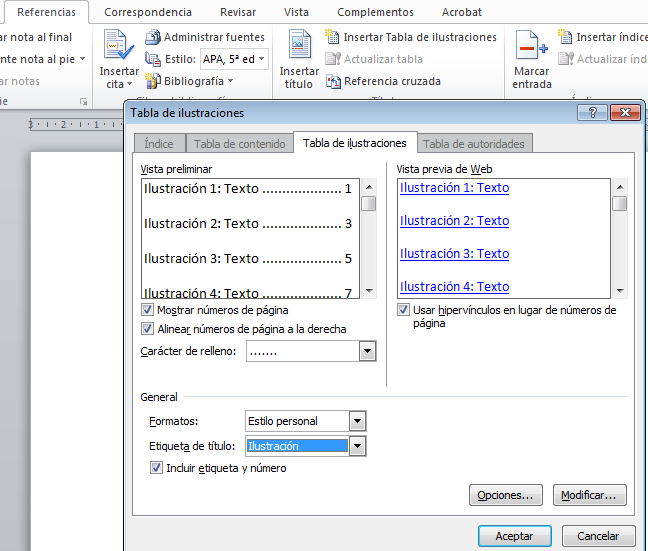Open the Estilo APA dropdown
The height and width of the screenshot is (551, 648).
click(262, 59)
